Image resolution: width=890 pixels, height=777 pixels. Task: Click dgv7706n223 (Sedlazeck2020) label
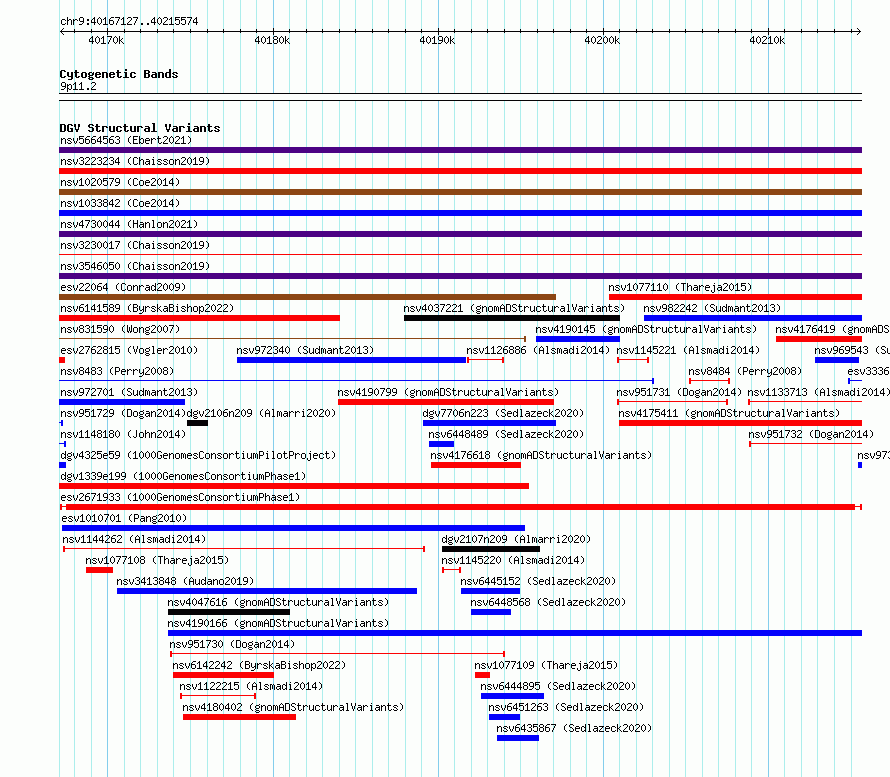[x=503, y=413]
